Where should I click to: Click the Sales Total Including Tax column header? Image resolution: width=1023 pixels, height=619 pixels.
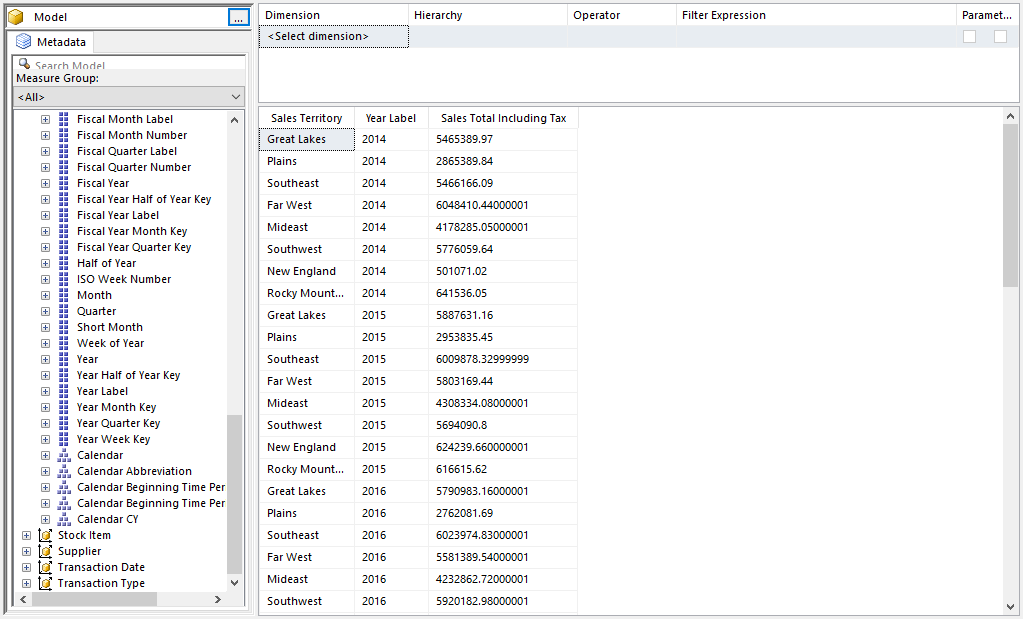503,118
